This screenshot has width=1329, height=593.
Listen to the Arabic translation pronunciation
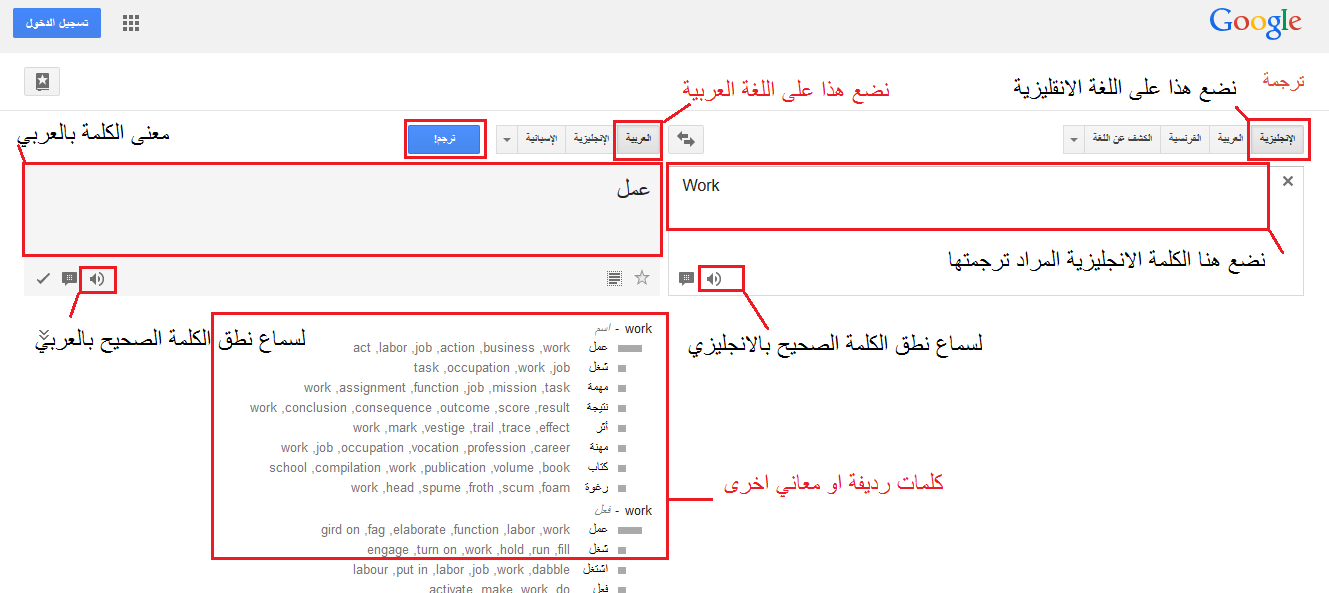[96, 279]
